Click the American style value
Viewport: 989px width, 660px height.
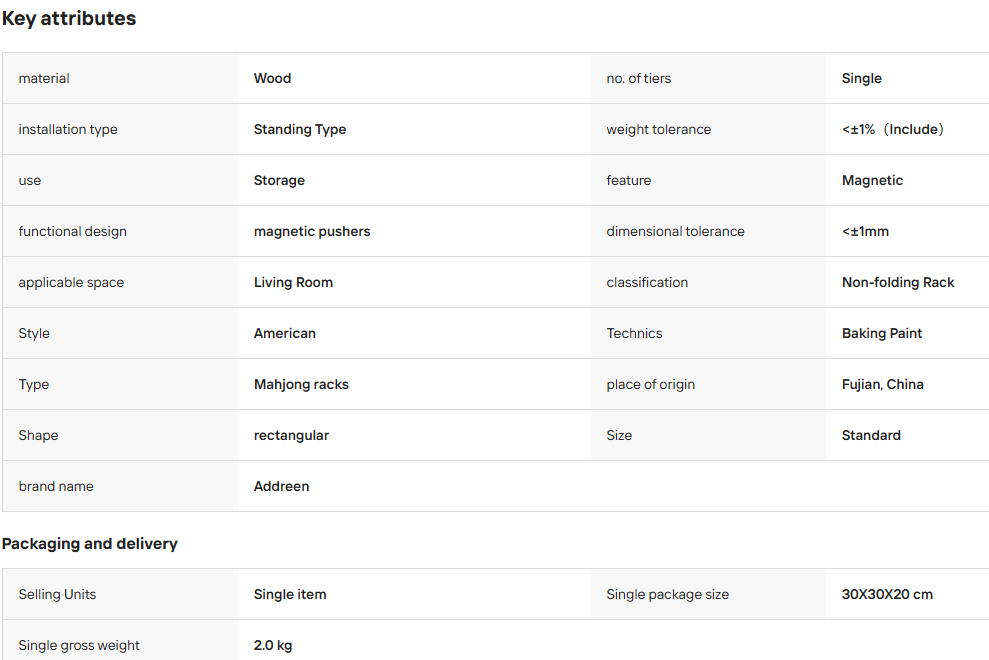tap(284, 333)
